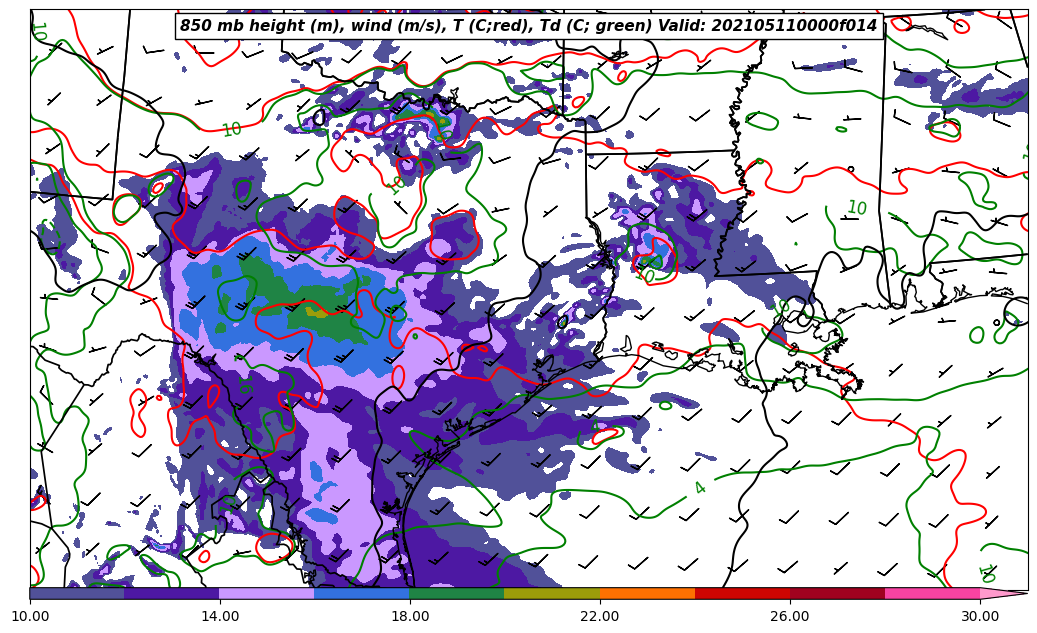Pick the blue 16–18 colorbar segment
The width and height of the screenshot is (1037, 633).
click(362, 593)
